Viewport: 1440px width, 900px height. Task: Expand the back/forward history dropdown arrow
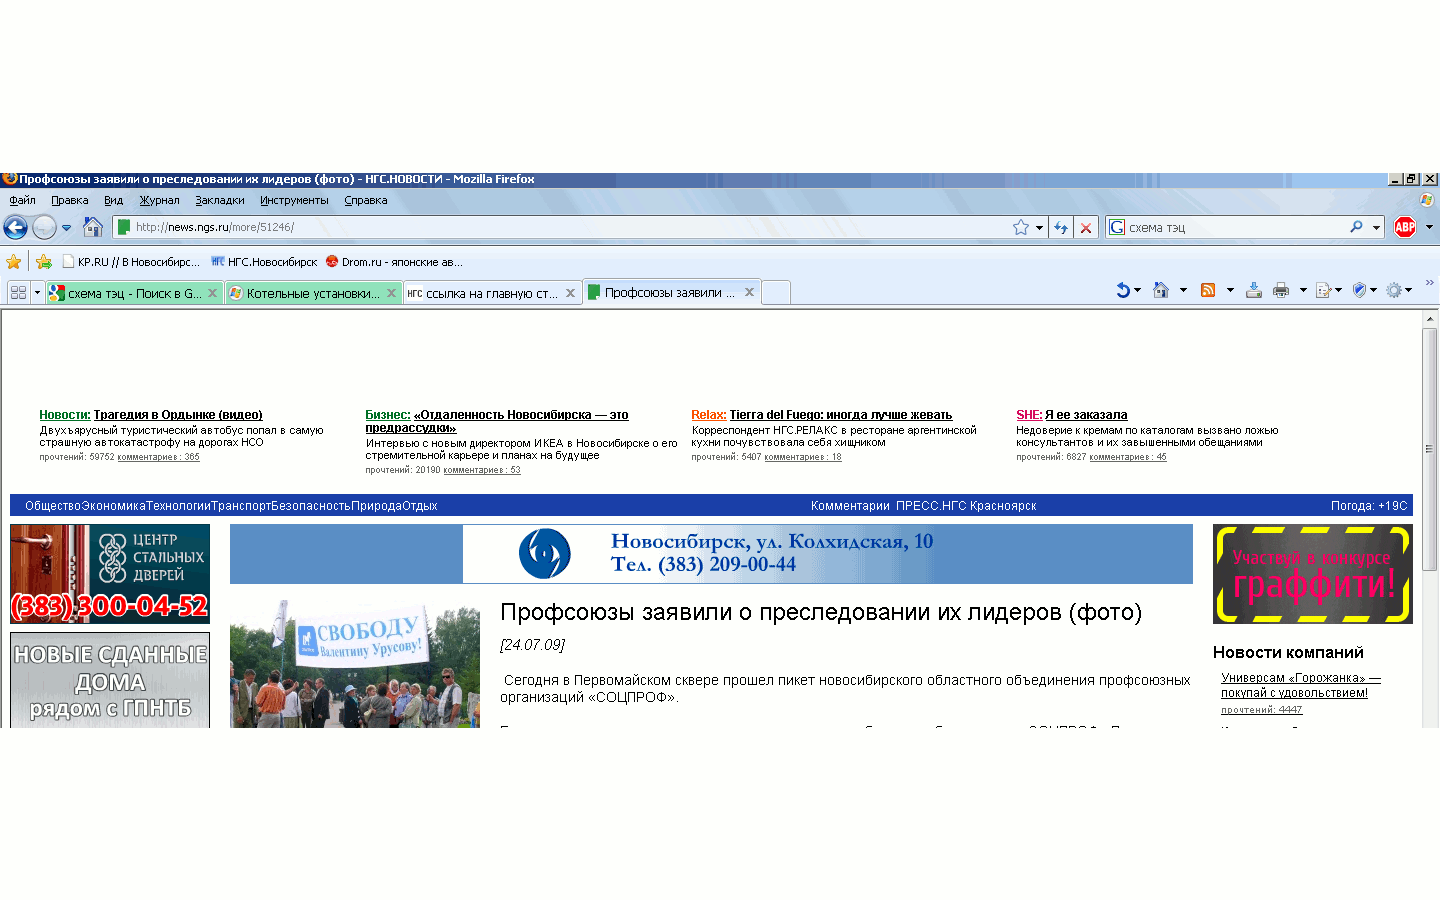click(x=67, y=228)
